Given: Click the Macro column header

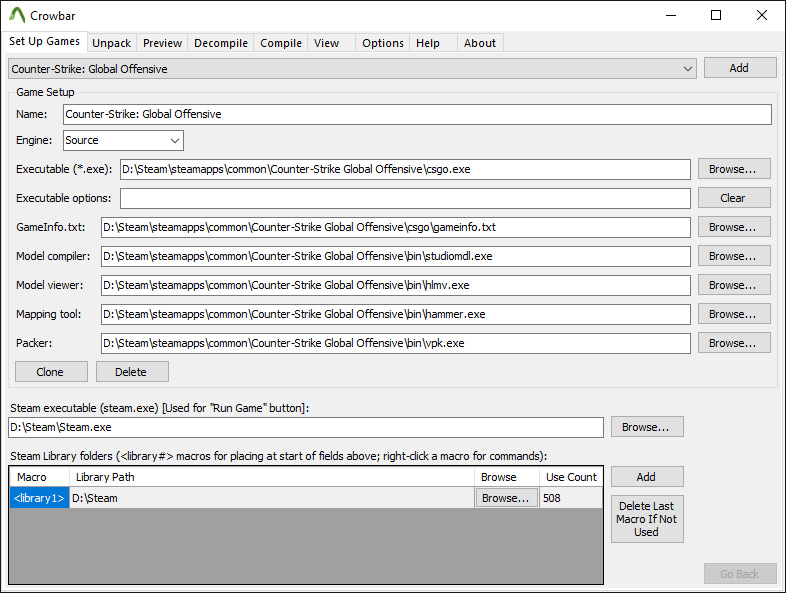Looking at the screenshot, I should tap(39, 477).
